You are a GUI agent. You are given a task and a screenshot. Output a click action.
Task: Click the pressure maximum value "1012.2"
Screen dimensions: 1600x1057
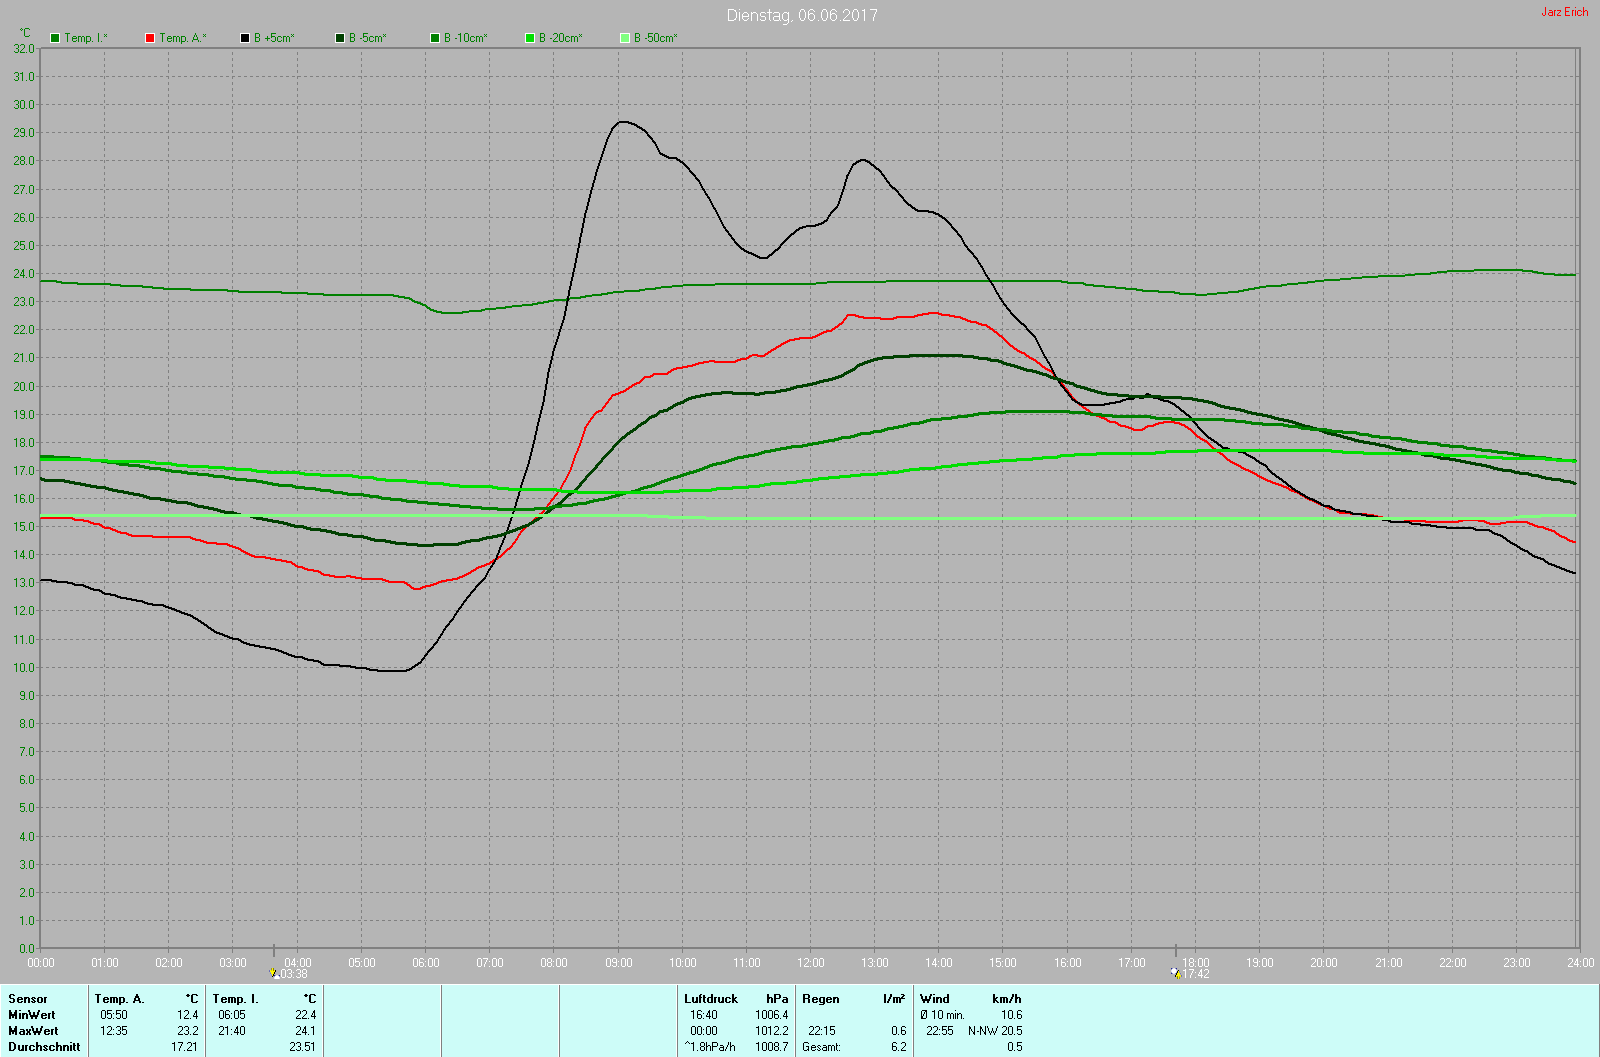click(772, 1031)
